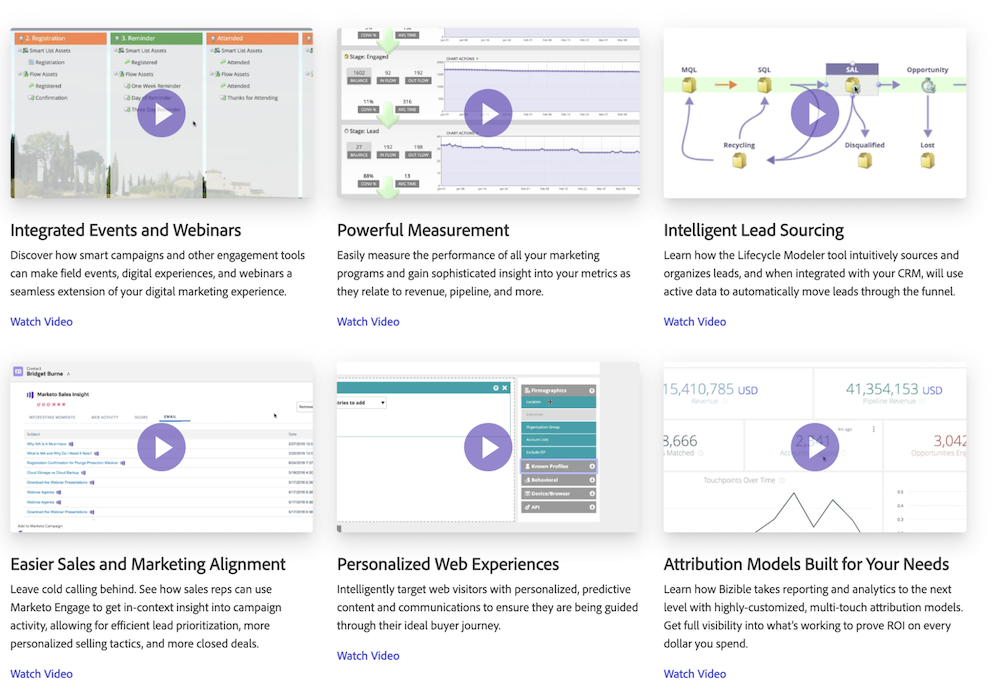Follow Watch Video link under Intelligent Lead Sourcing
The width and height of the screenshot is (1000, 692).
[x=695, y=321]
